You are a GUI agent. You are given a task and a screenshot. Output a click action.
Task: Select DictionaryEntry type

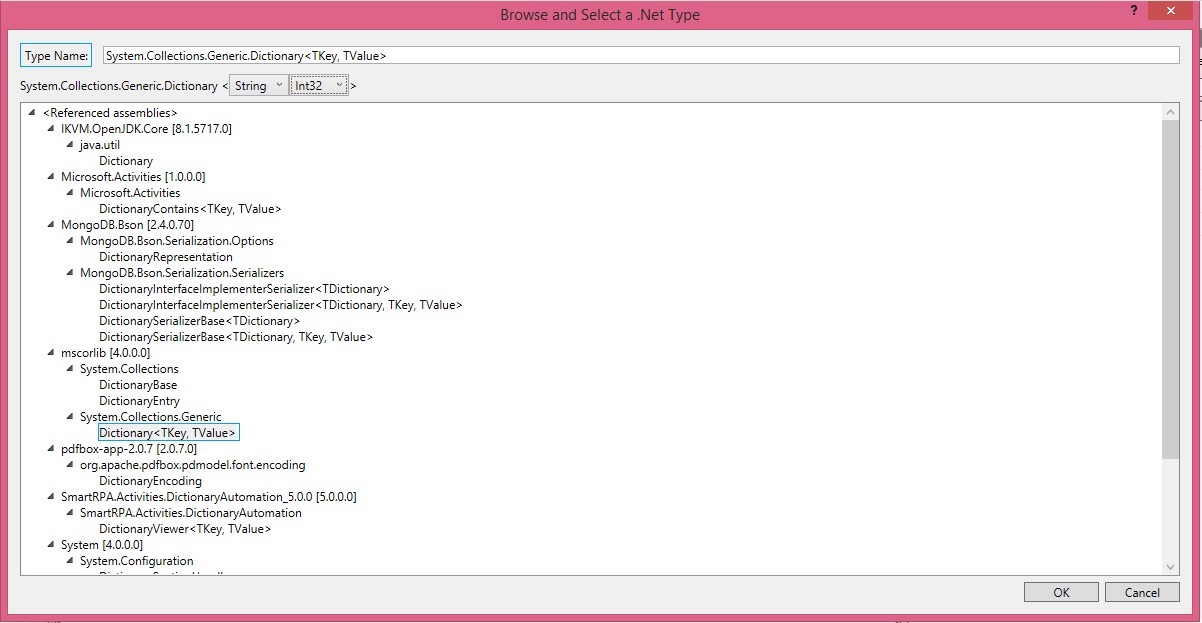point(139,401)
